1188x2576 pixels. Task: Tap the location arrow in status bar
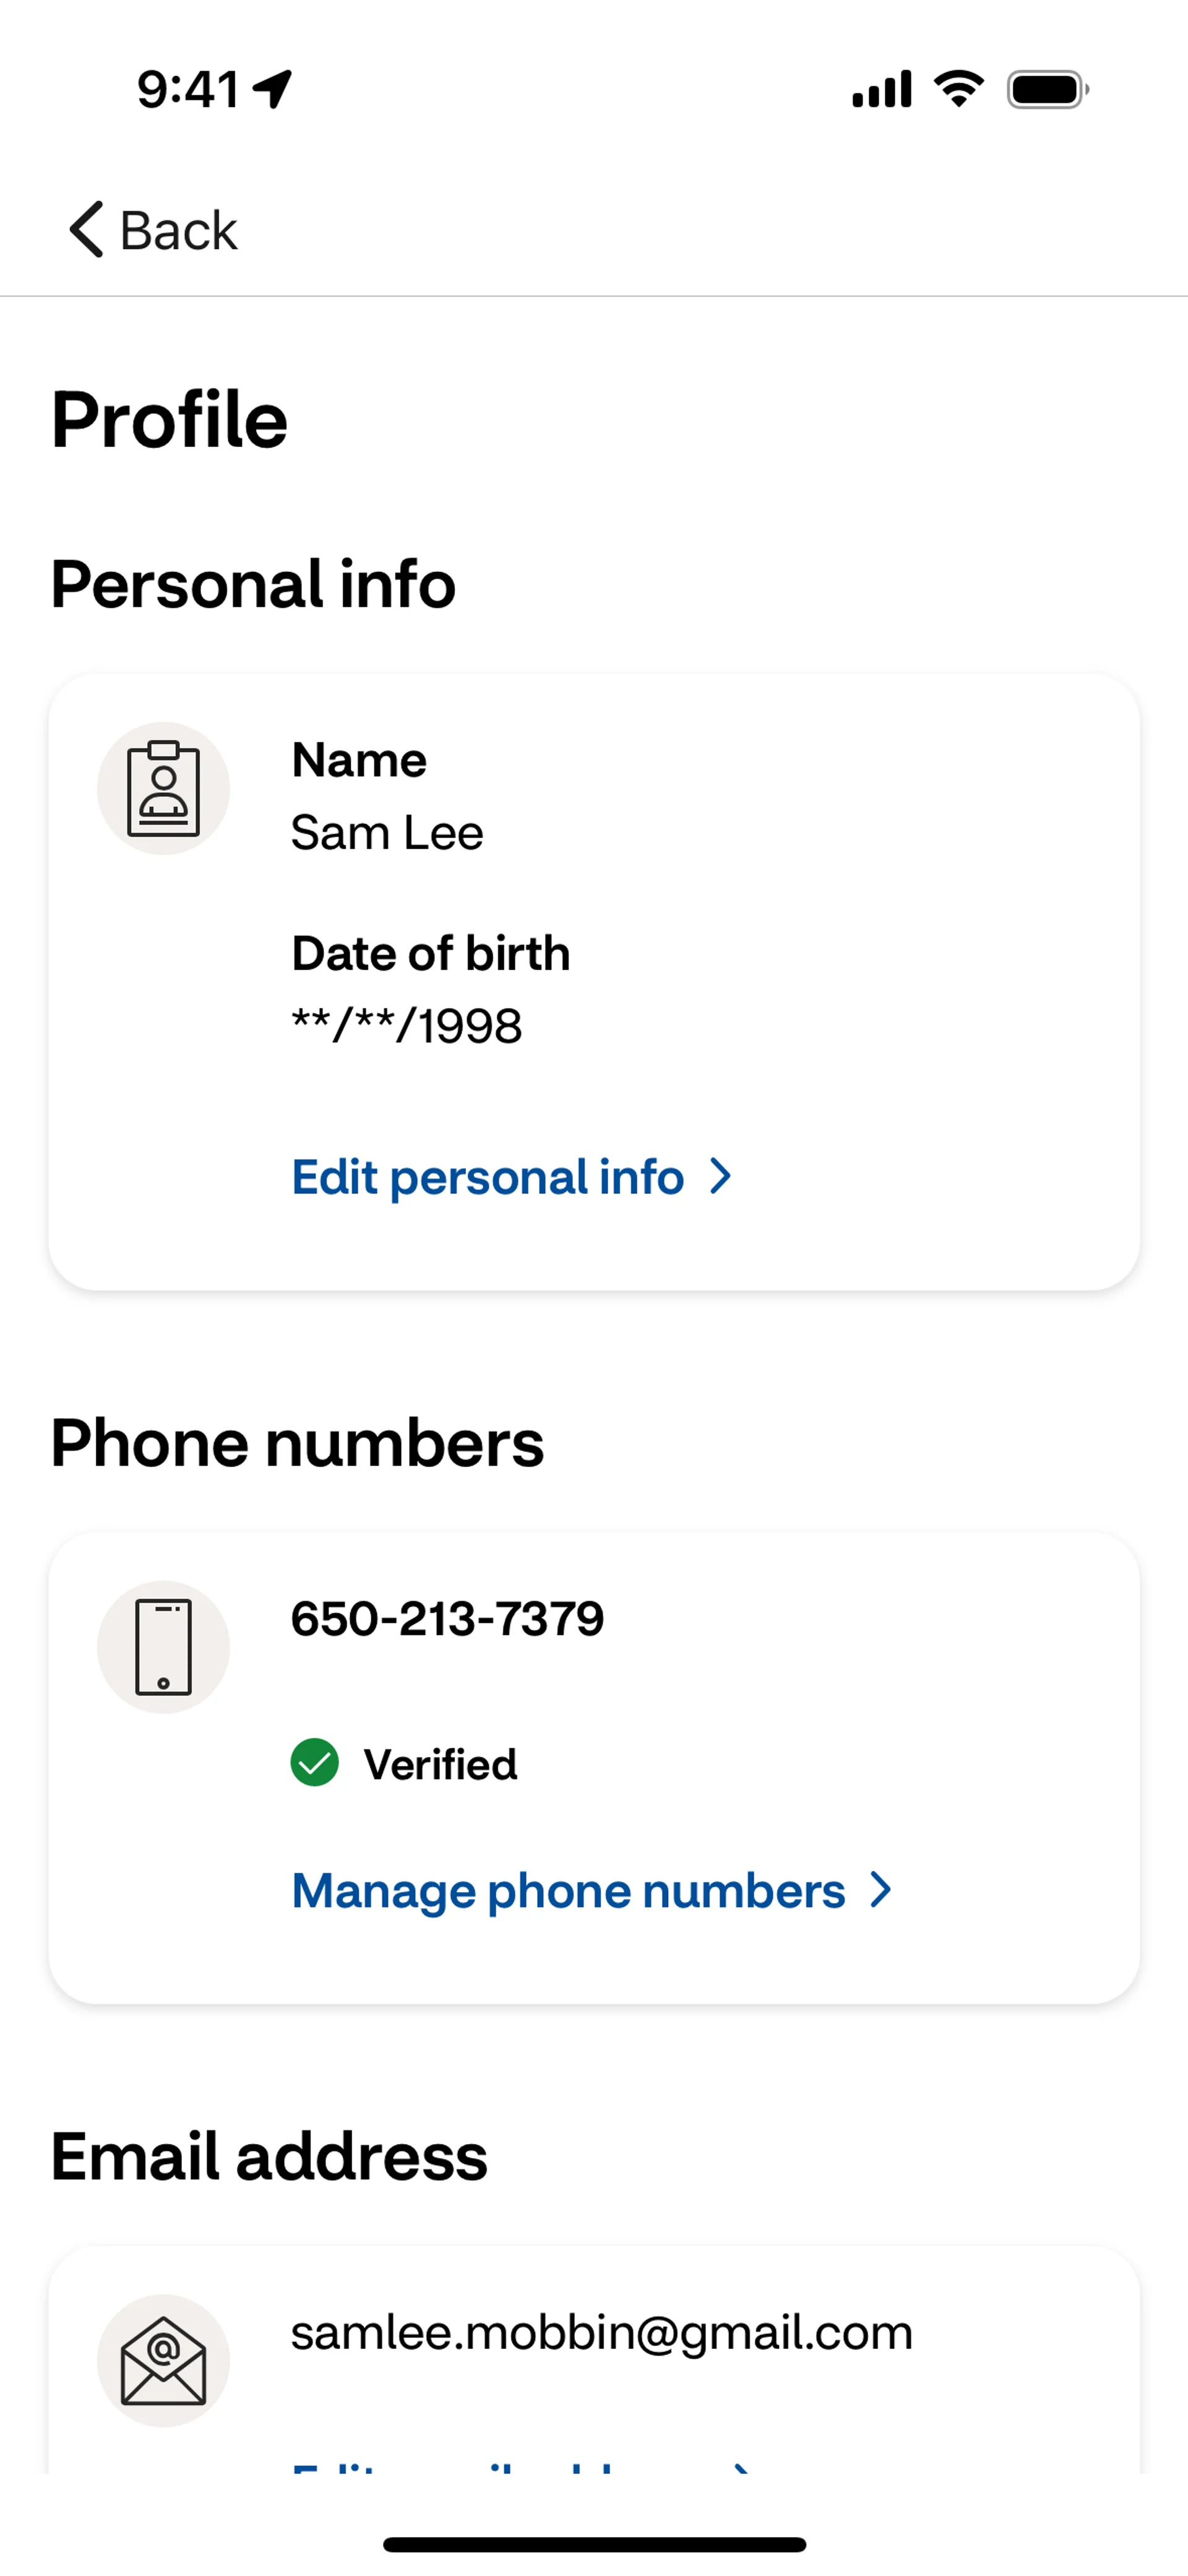[272, 89]
